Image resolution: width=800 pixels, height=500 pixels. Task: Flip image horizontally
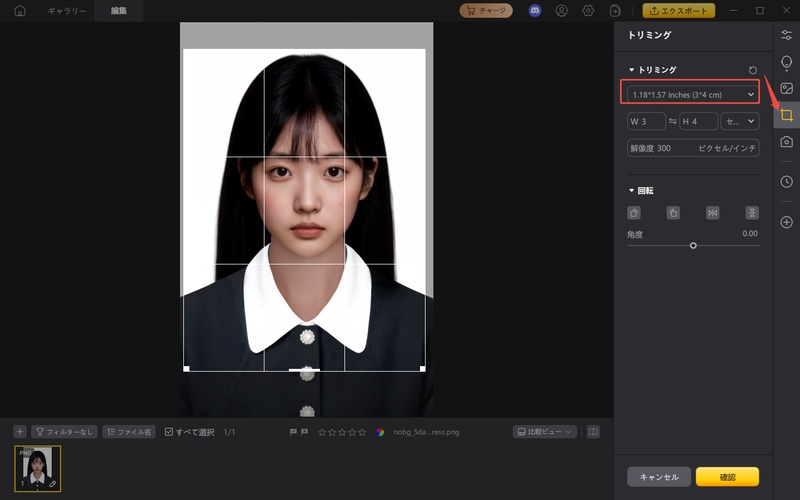[713, 213]
